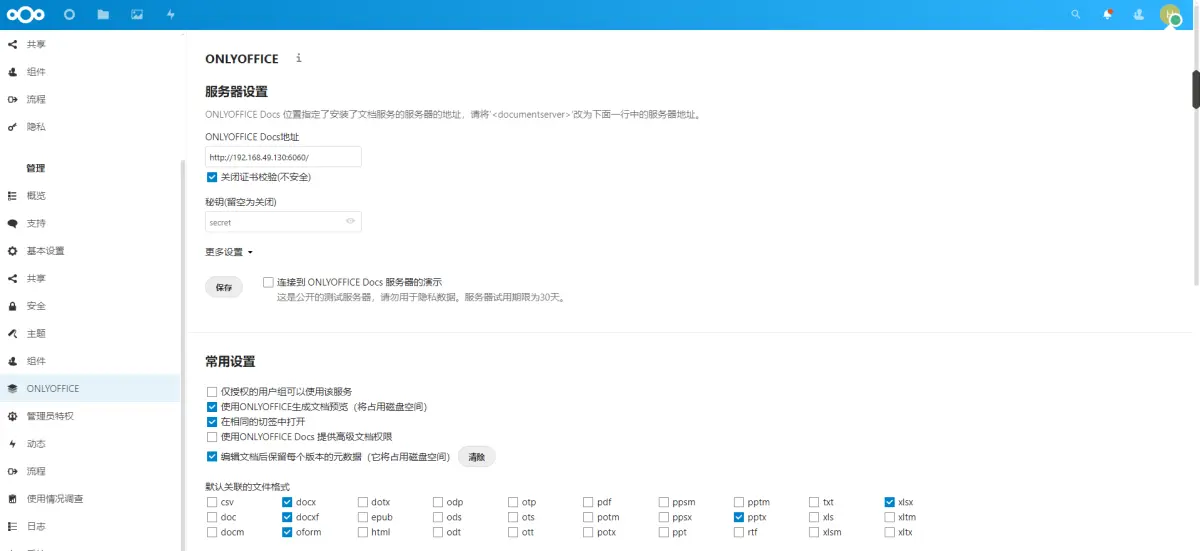Click the chat bubble icon beside 支持
Image resolution: width=1200 pixels, height=551 pixels.
tap(13, 223)
